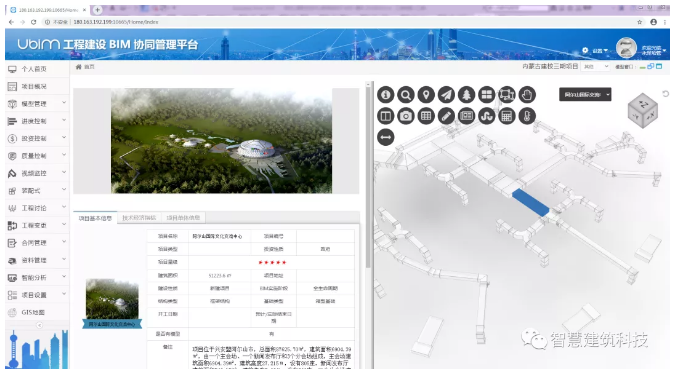
Task: Open the dark model selection dropdown in viewer
Action: [x=585, y=95]
